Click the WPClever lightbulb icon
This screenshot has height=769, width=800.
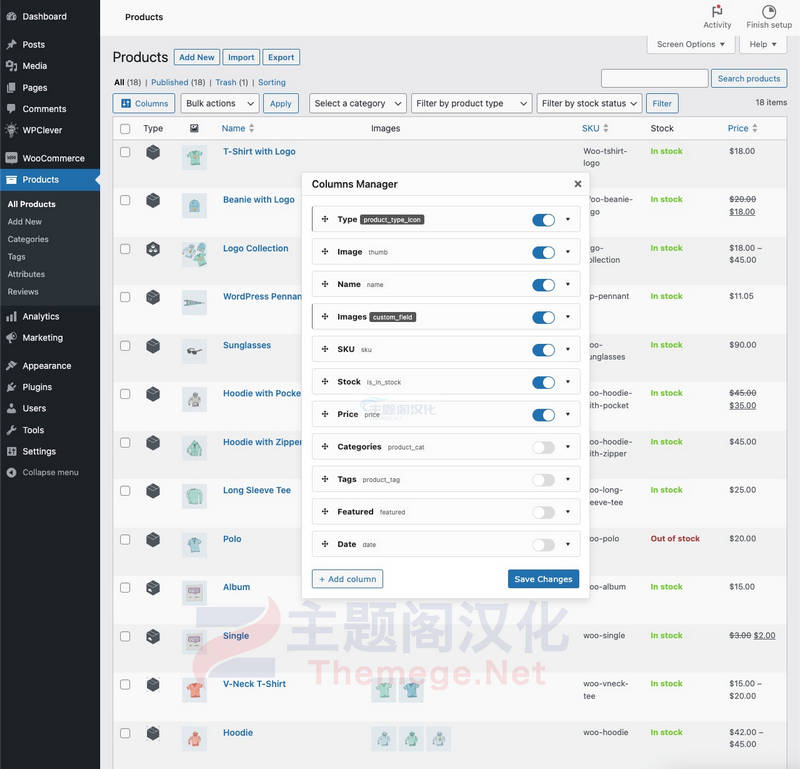point(11,130)
